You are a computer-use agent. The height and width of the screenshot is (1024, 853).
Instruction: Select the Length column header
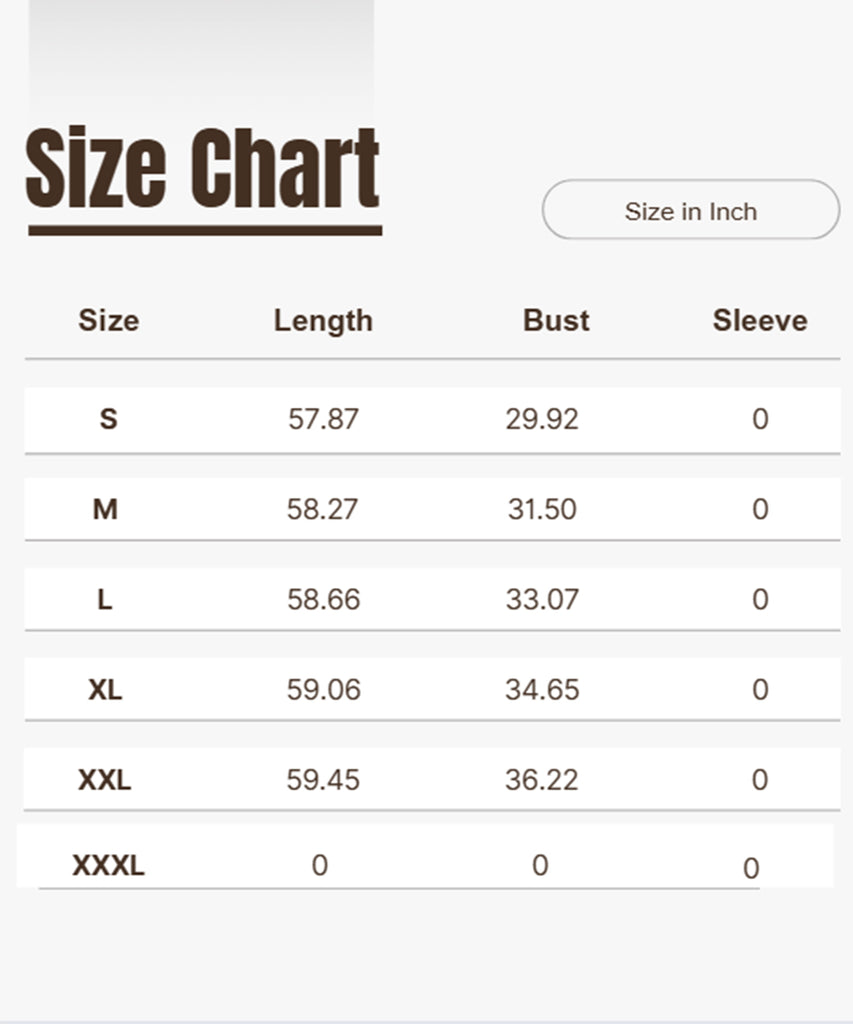[323, 321]
